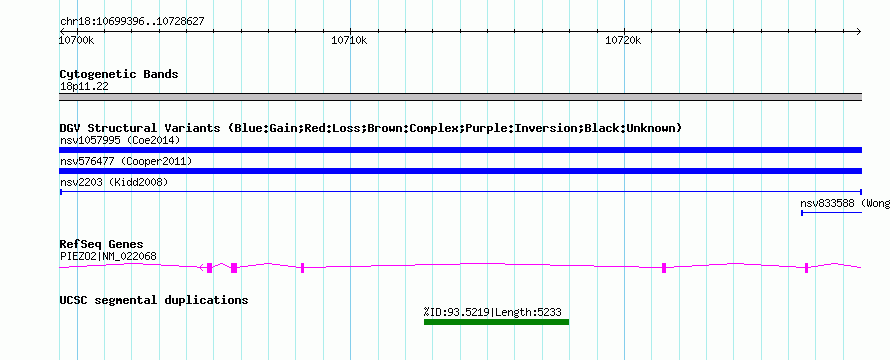
Task: Click the nsv833588 variant label
Action: [x=845, y=203]
